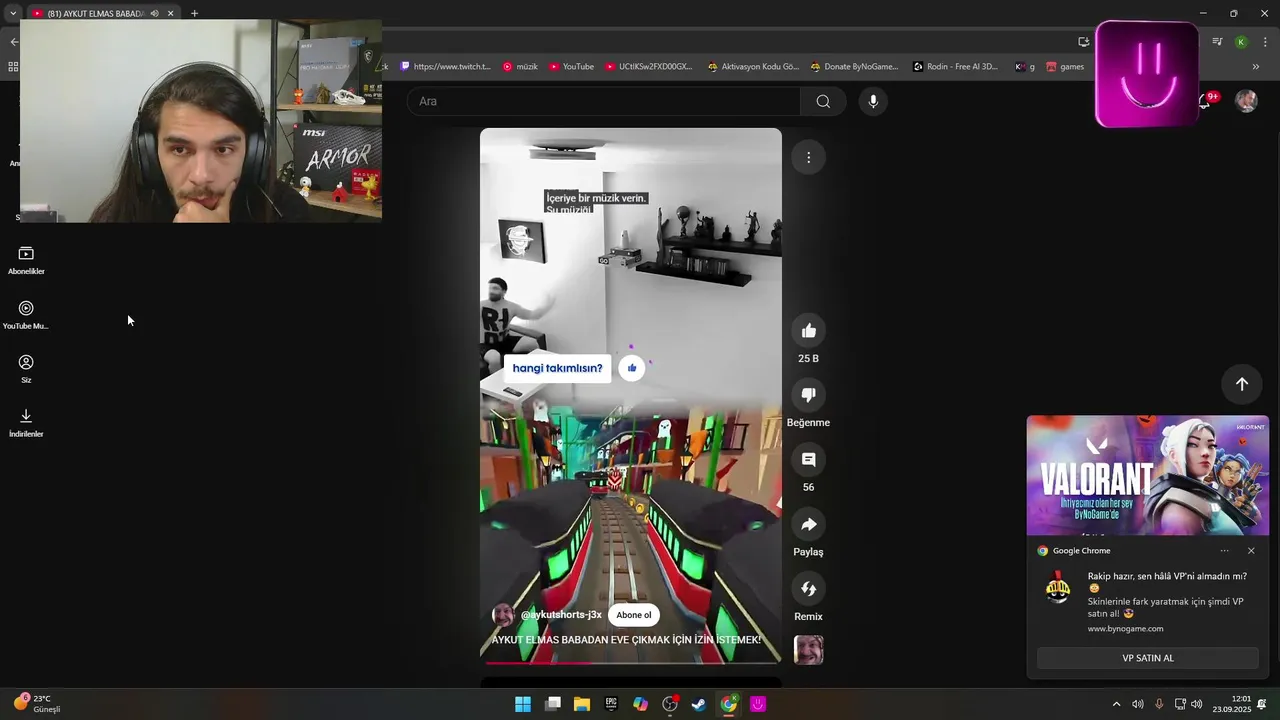Click the Ara search input field
Screen dimensions: 1280x720
click(x=604, y=101)
